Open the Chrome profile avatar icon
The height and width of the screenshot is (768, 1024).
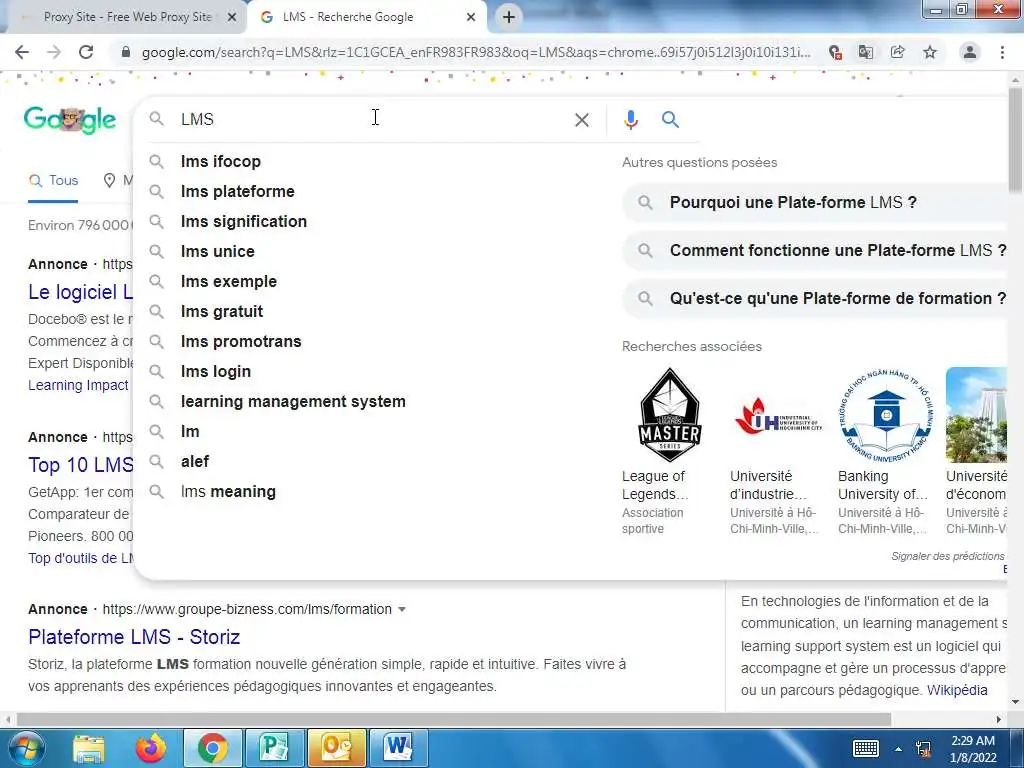point(970,52)
